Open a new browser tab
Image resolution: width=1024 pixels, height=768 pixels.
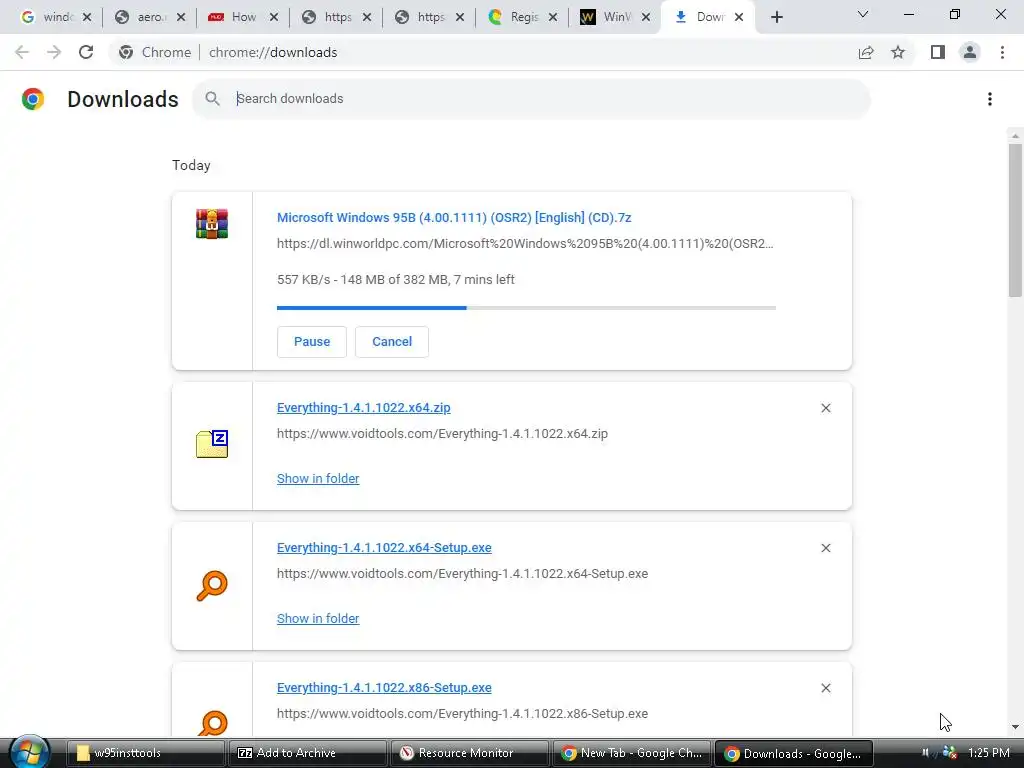click(x=776, y=17)
